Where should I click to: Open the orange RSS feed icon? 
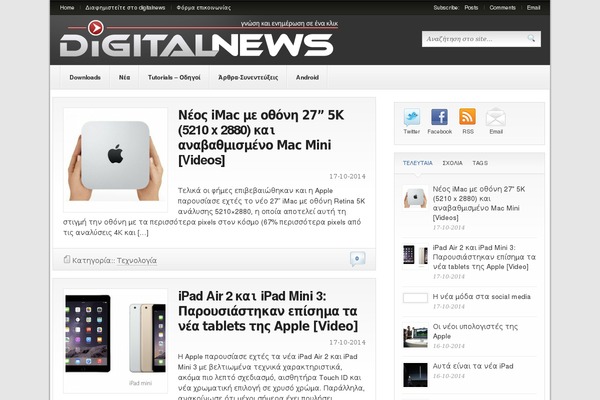coord(468,117)
